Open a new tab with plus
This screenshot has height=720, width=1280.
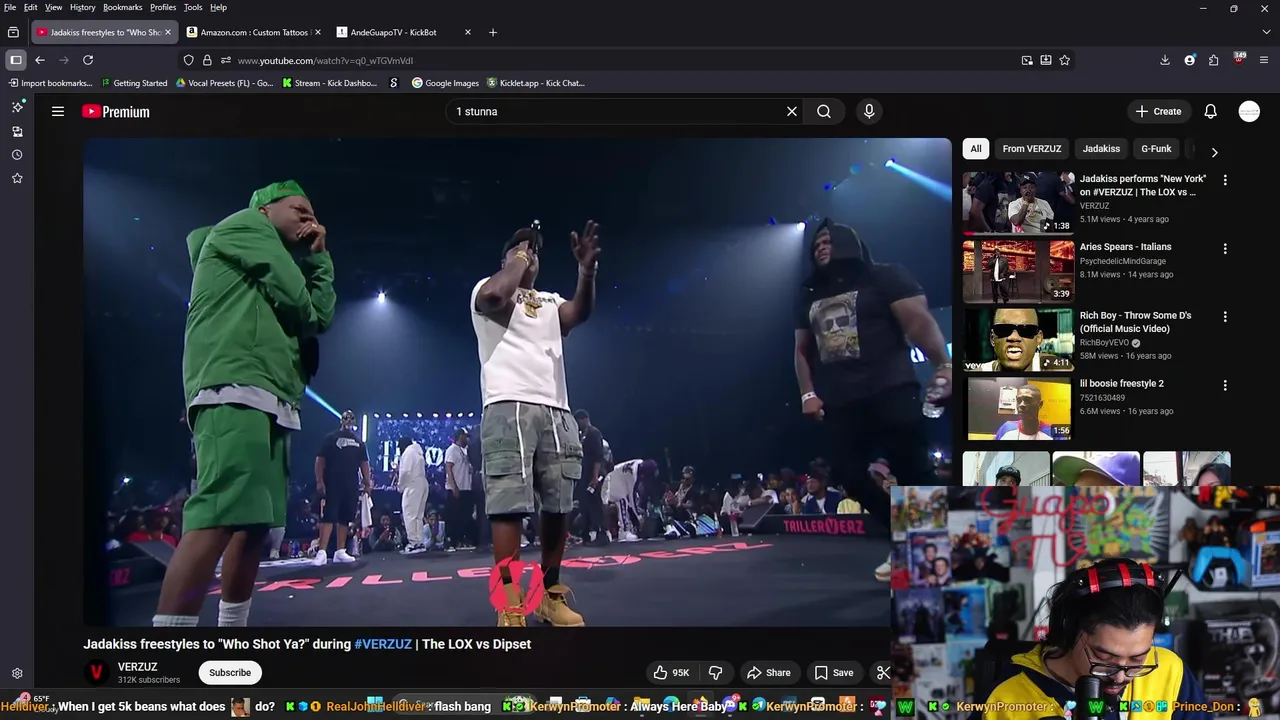pos(492,32)
